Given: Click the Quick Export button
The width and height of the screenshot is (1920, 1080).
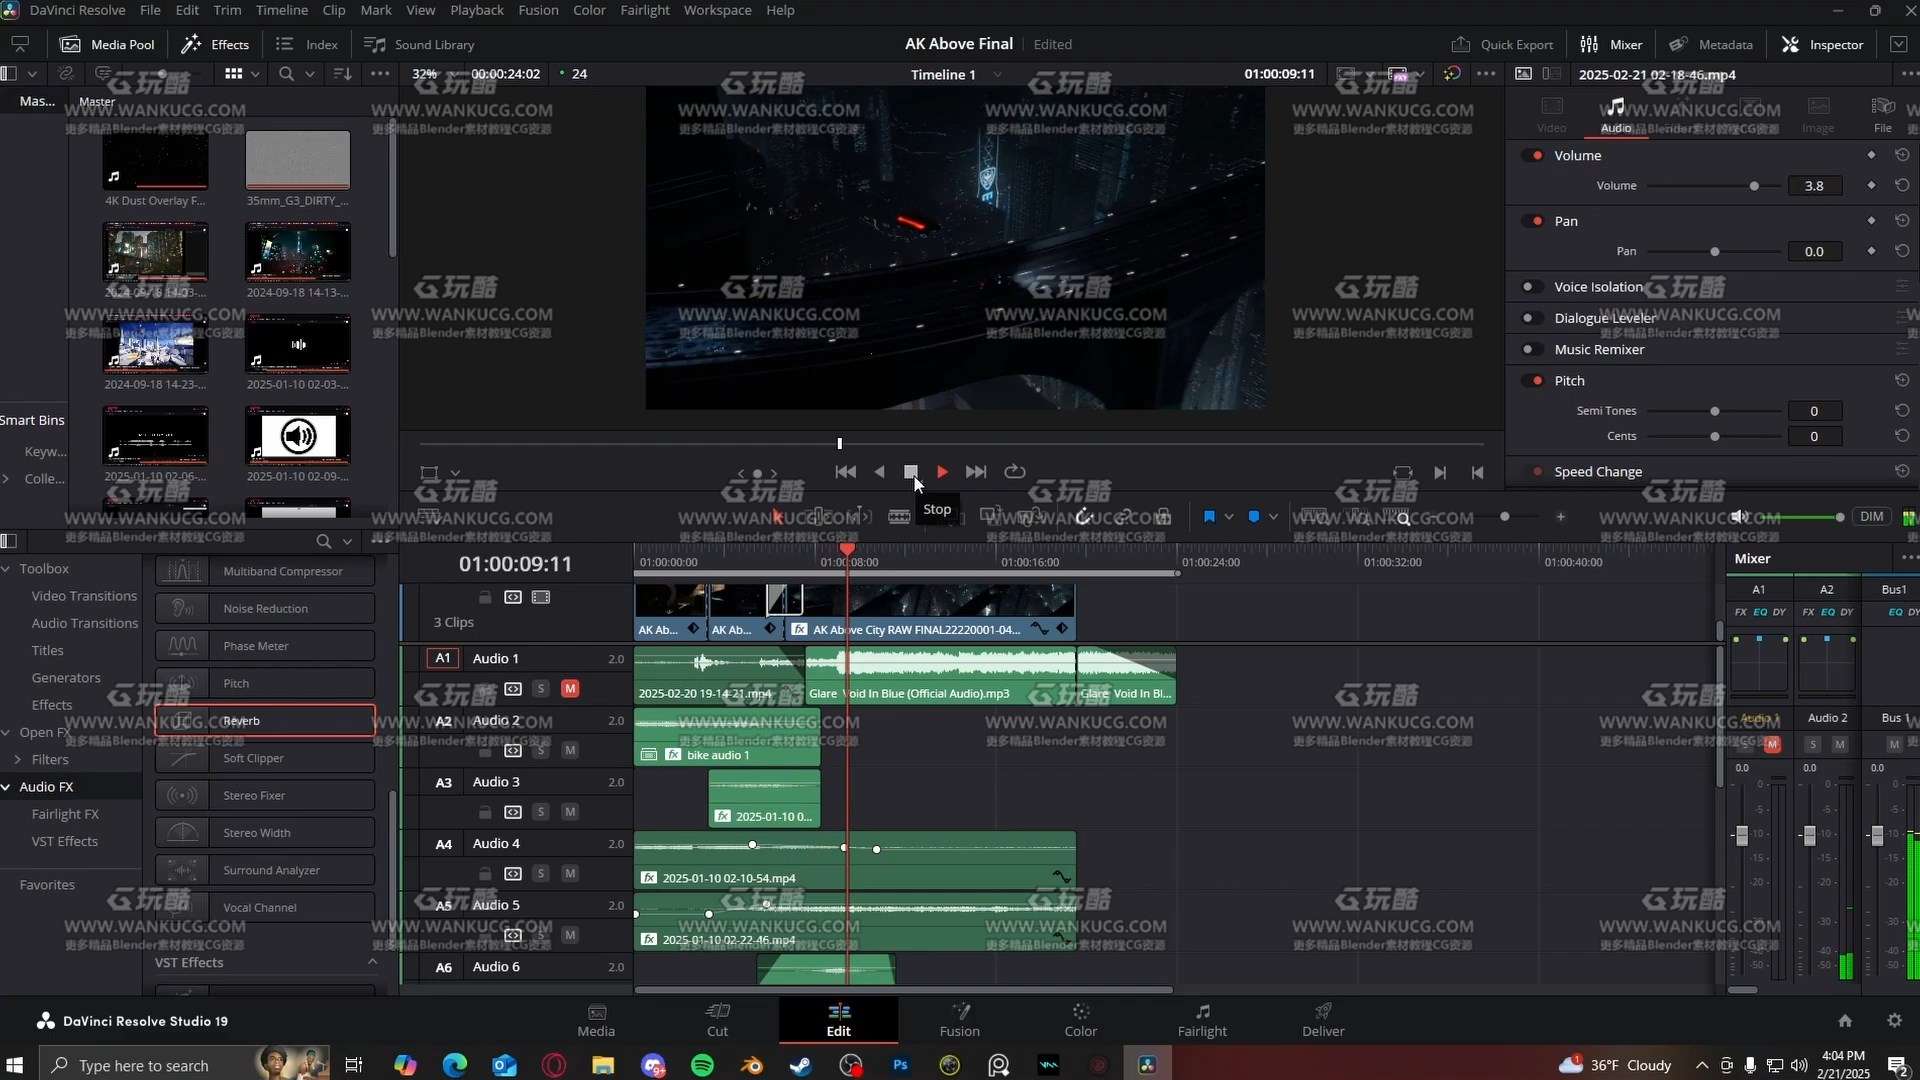Looking at the screenshot, I should (1502, 44).
